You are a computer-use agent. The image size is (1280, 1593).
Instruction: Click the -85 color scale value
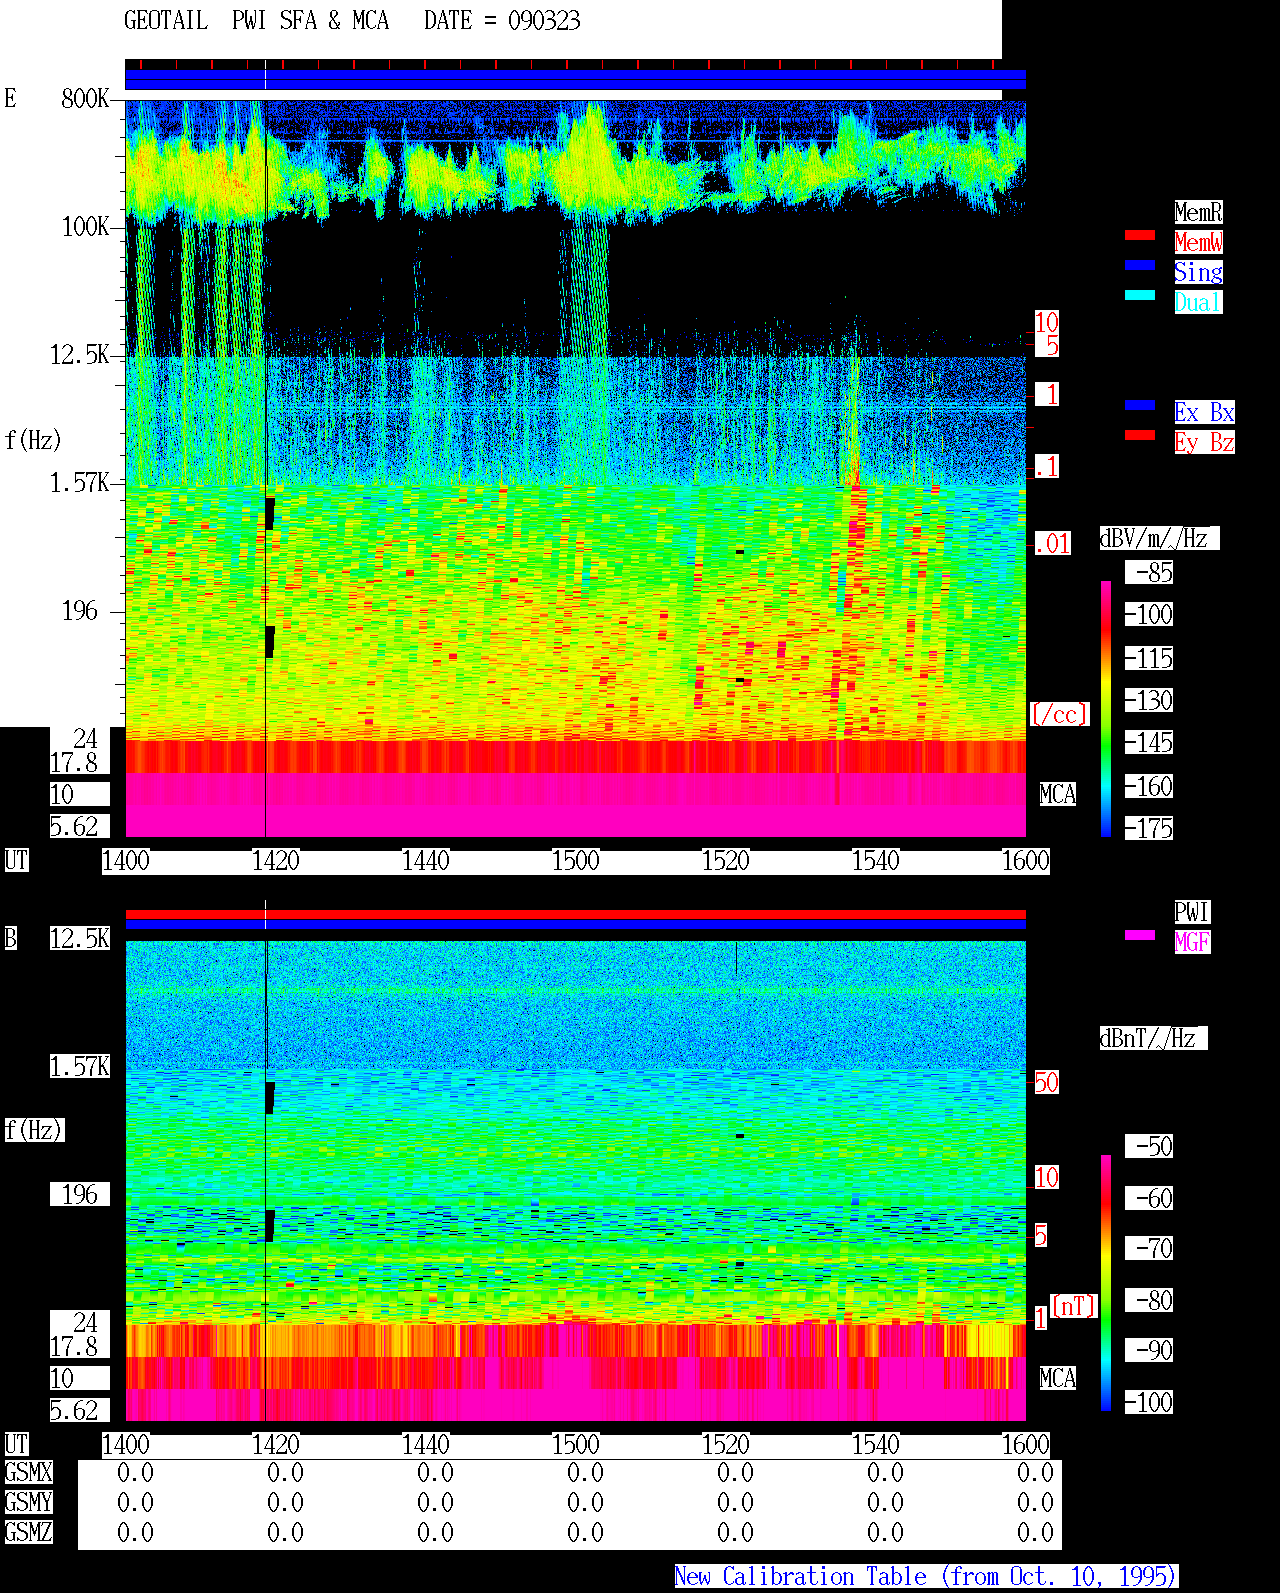point(1150,572)
